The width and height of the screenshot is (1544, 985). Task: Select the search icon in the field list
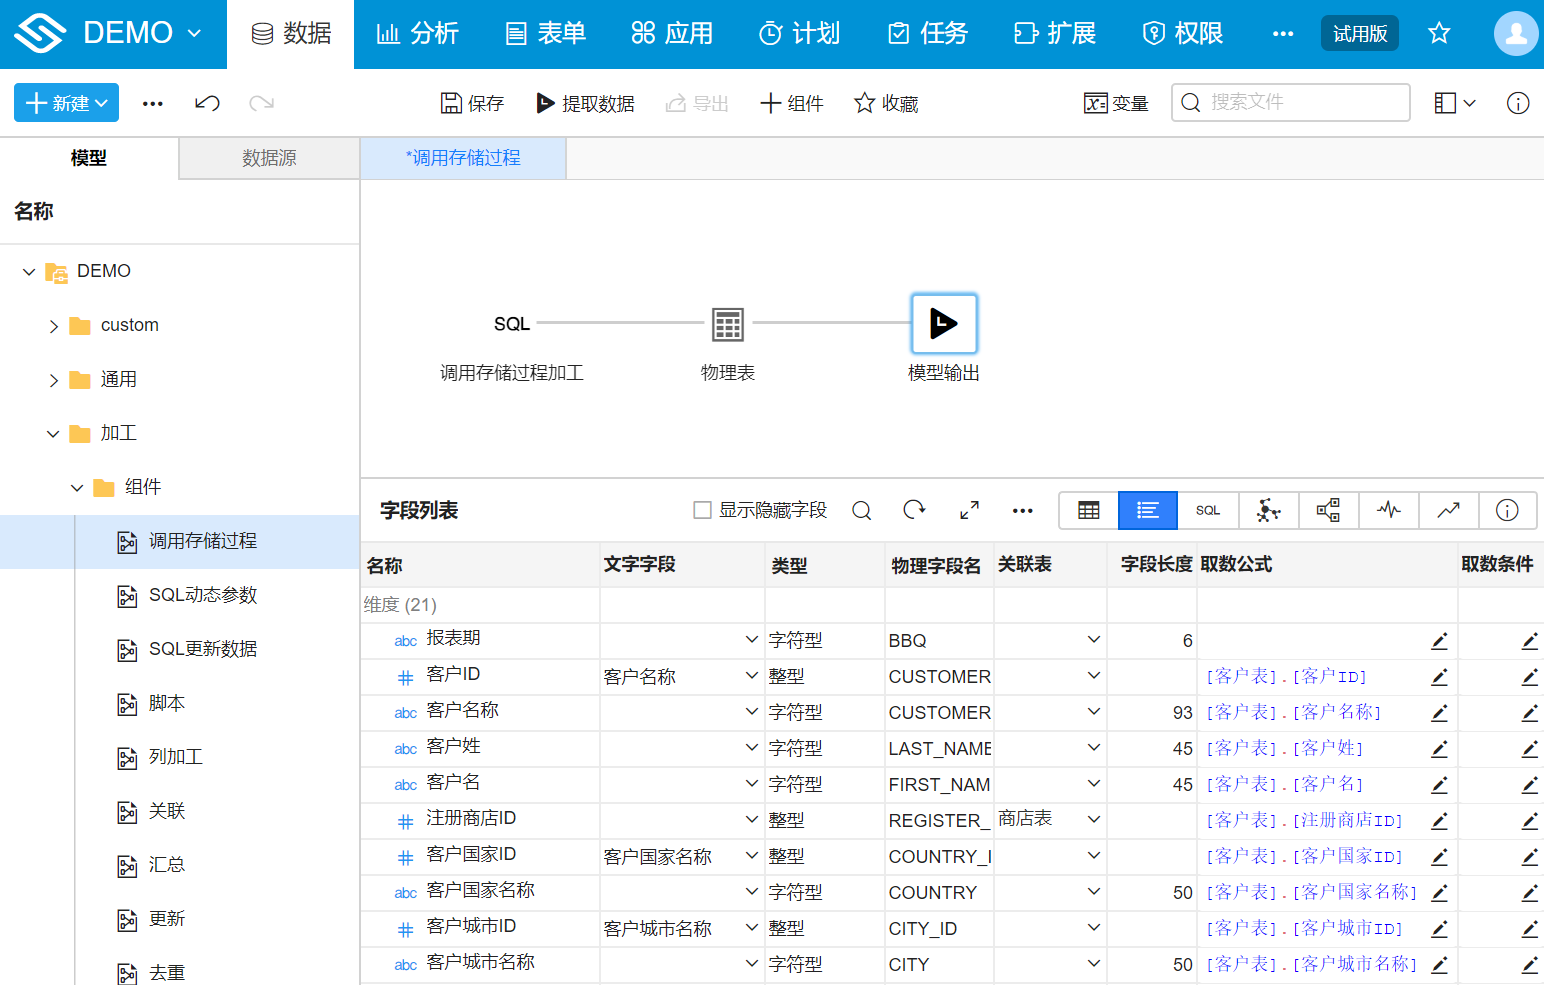click(861, 510)
